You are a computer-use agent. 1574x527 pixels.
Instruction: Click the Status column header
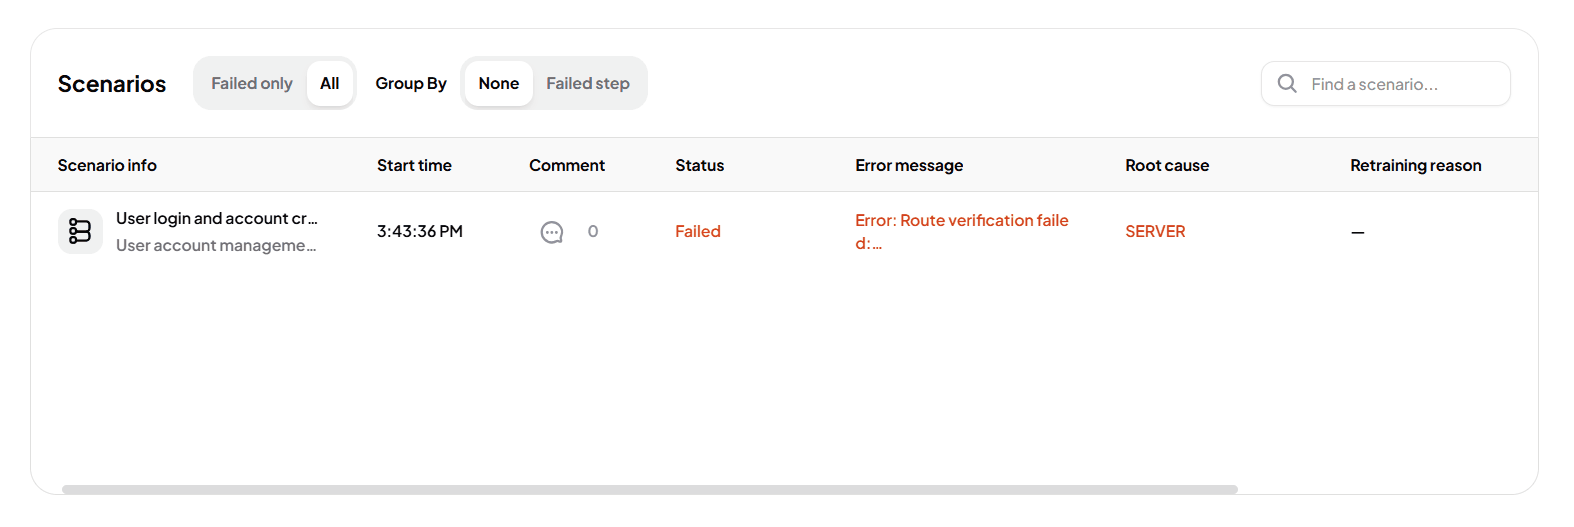(x=700, y=165)
